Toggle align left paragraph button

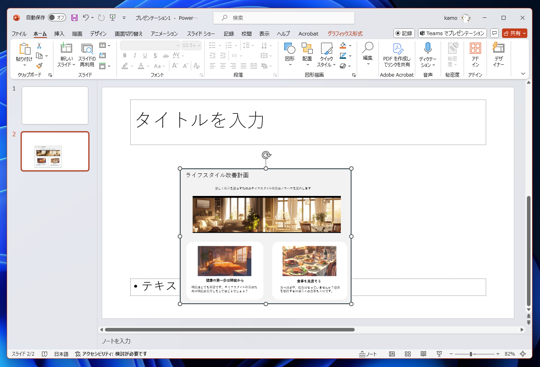212,66
